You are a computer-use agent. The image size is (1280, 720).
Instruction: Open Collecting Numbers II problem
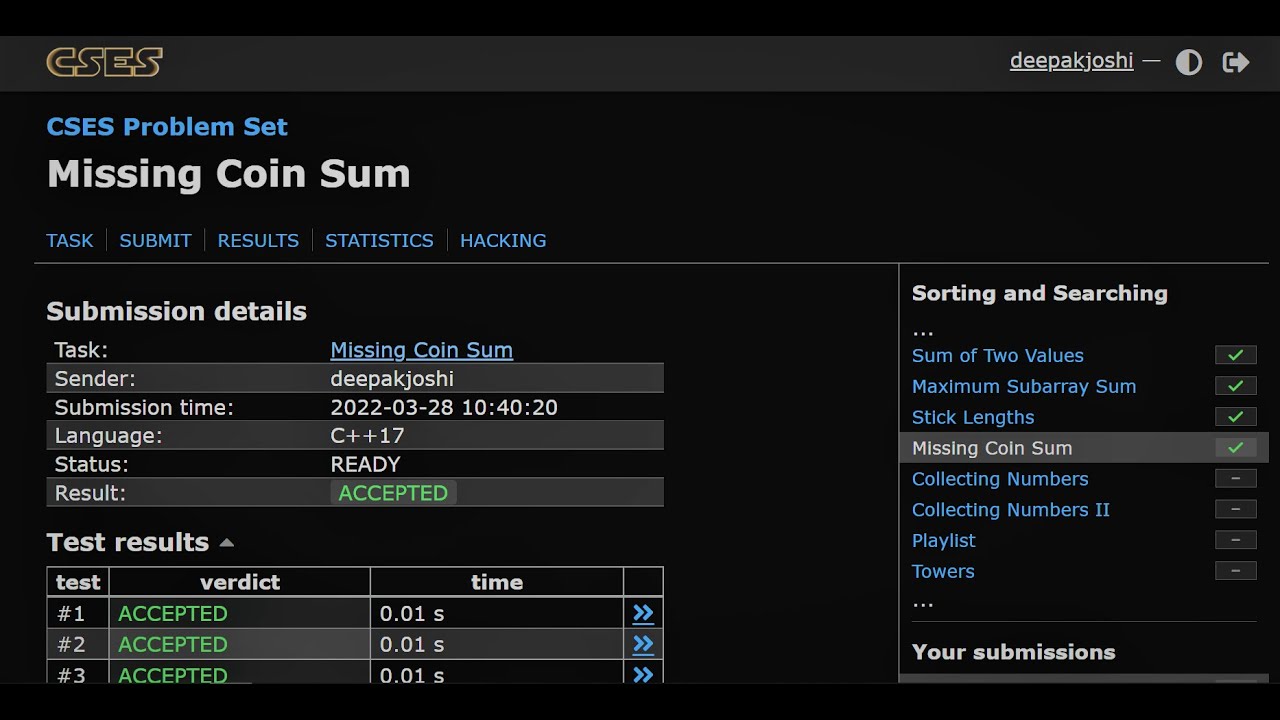[x=1011, y=510]
